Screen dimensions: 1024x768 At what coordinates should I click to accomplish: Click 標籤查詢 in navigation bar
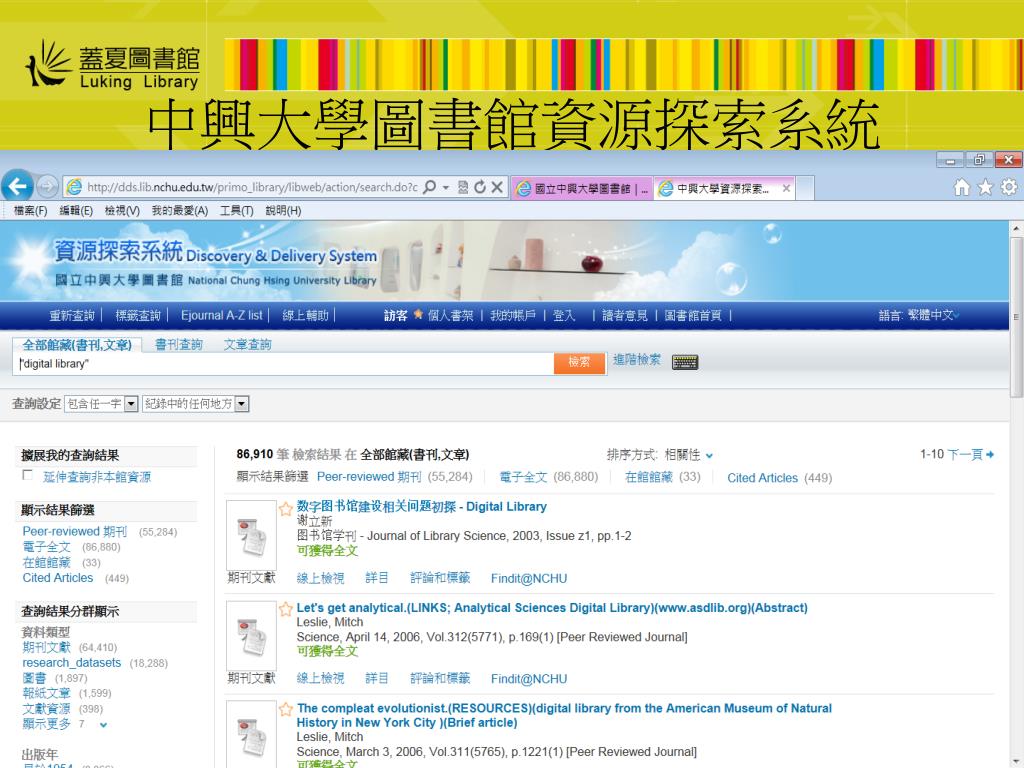138,315
